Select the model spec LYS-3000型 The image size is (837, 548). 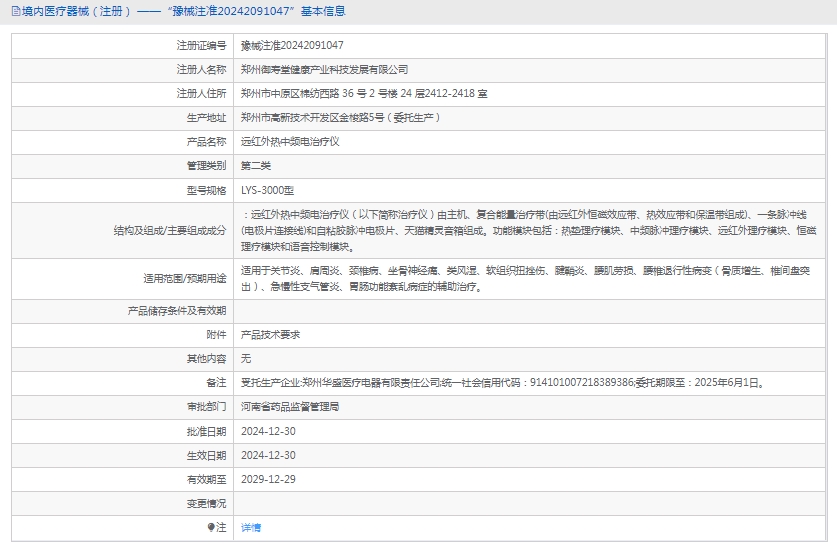click(x=268, y=189)
